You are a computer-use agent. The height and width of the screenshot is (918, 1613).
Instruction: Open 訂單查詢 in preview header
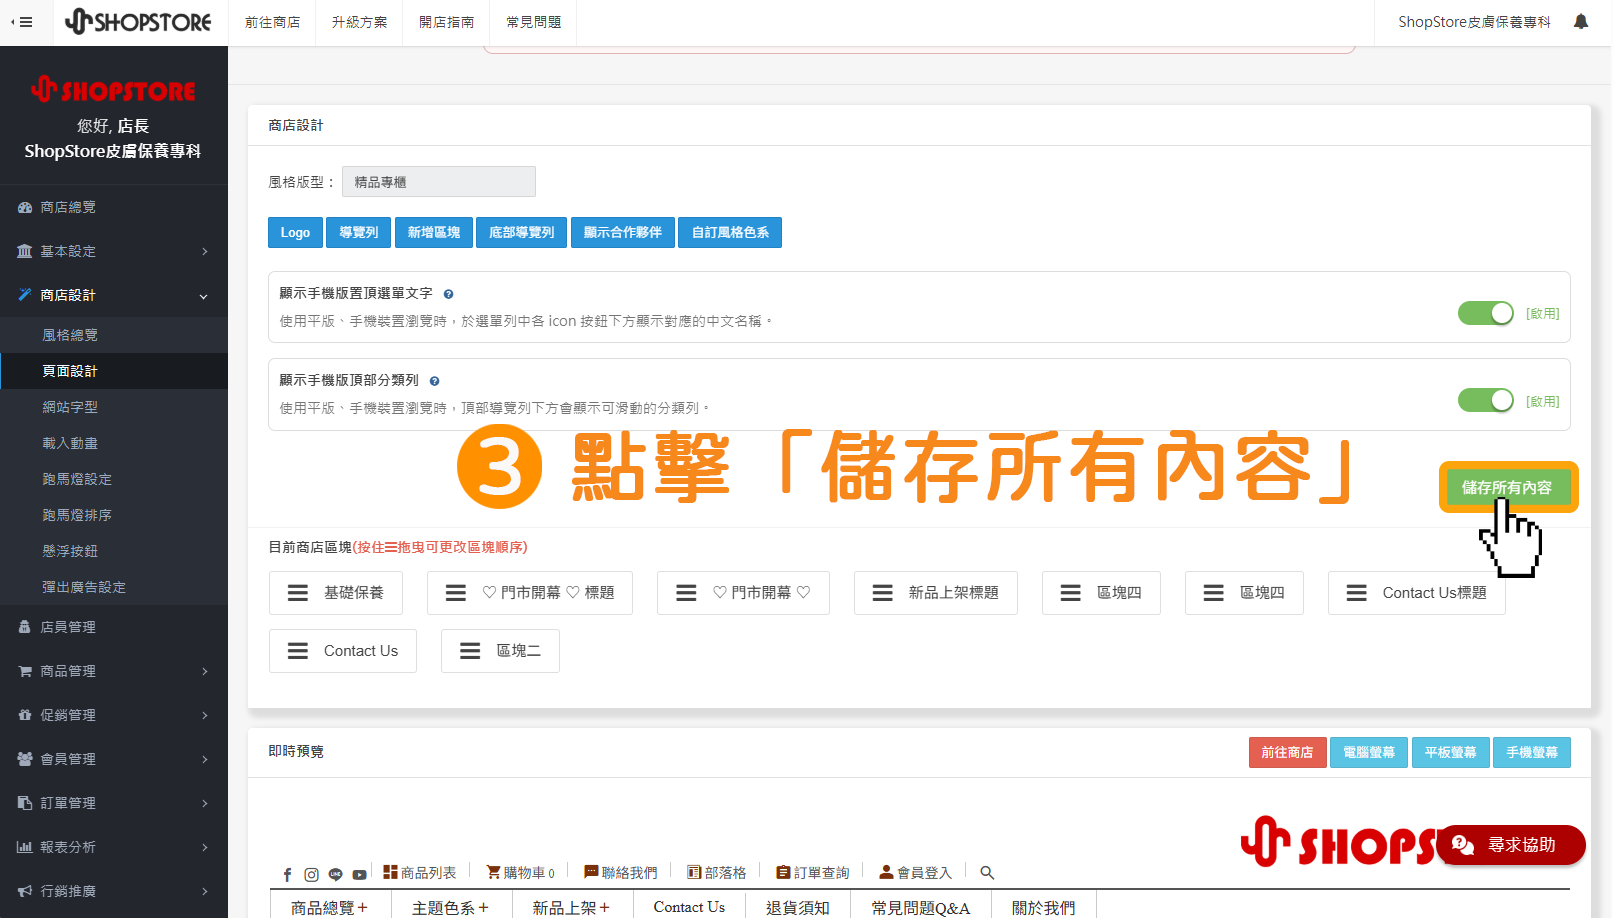(x=812, y=873)
